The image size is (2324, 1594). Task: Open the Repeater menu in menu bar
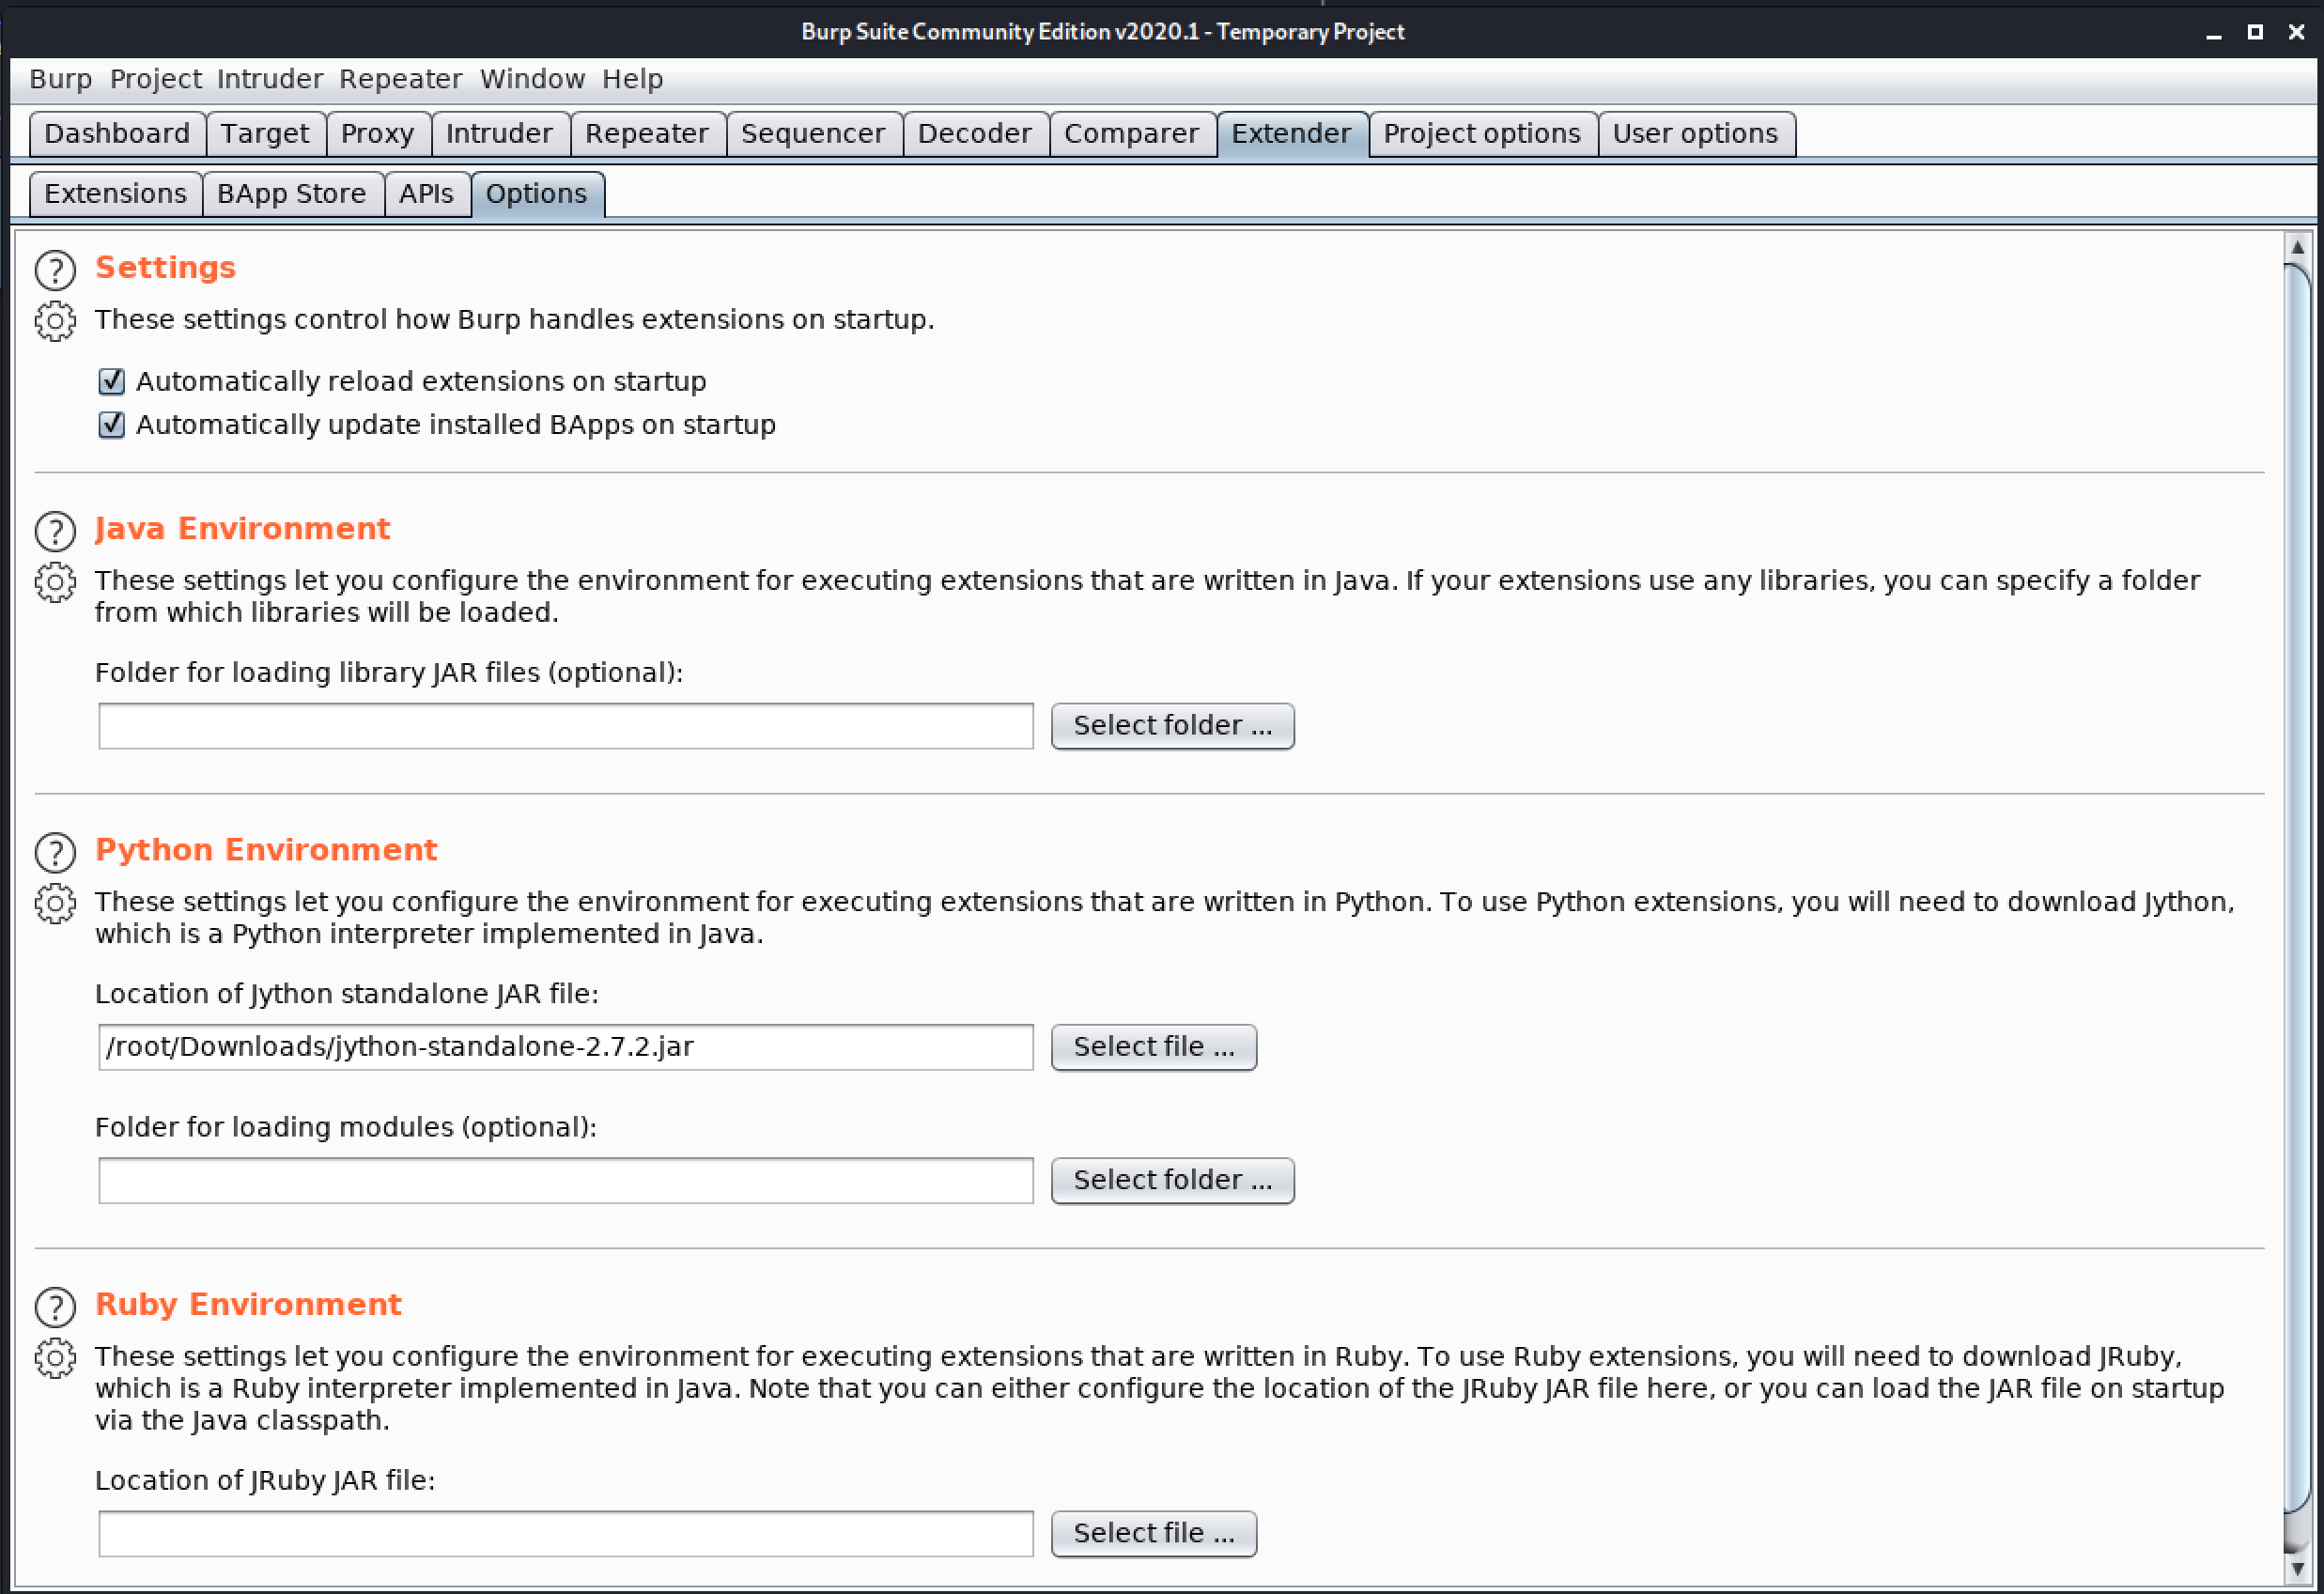400,79
